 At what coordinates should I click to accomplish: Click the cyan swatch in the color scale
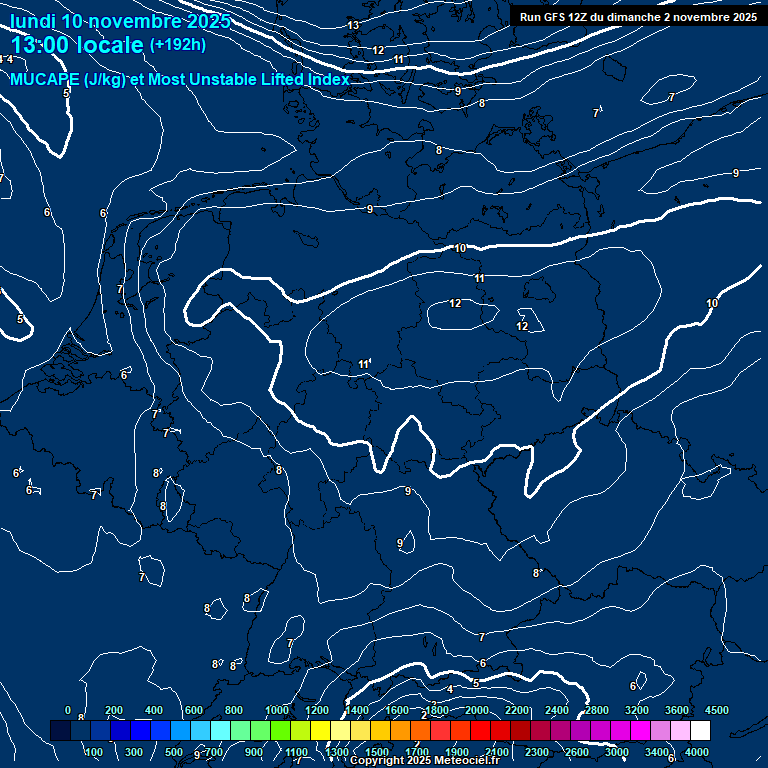tap(220, 730)
